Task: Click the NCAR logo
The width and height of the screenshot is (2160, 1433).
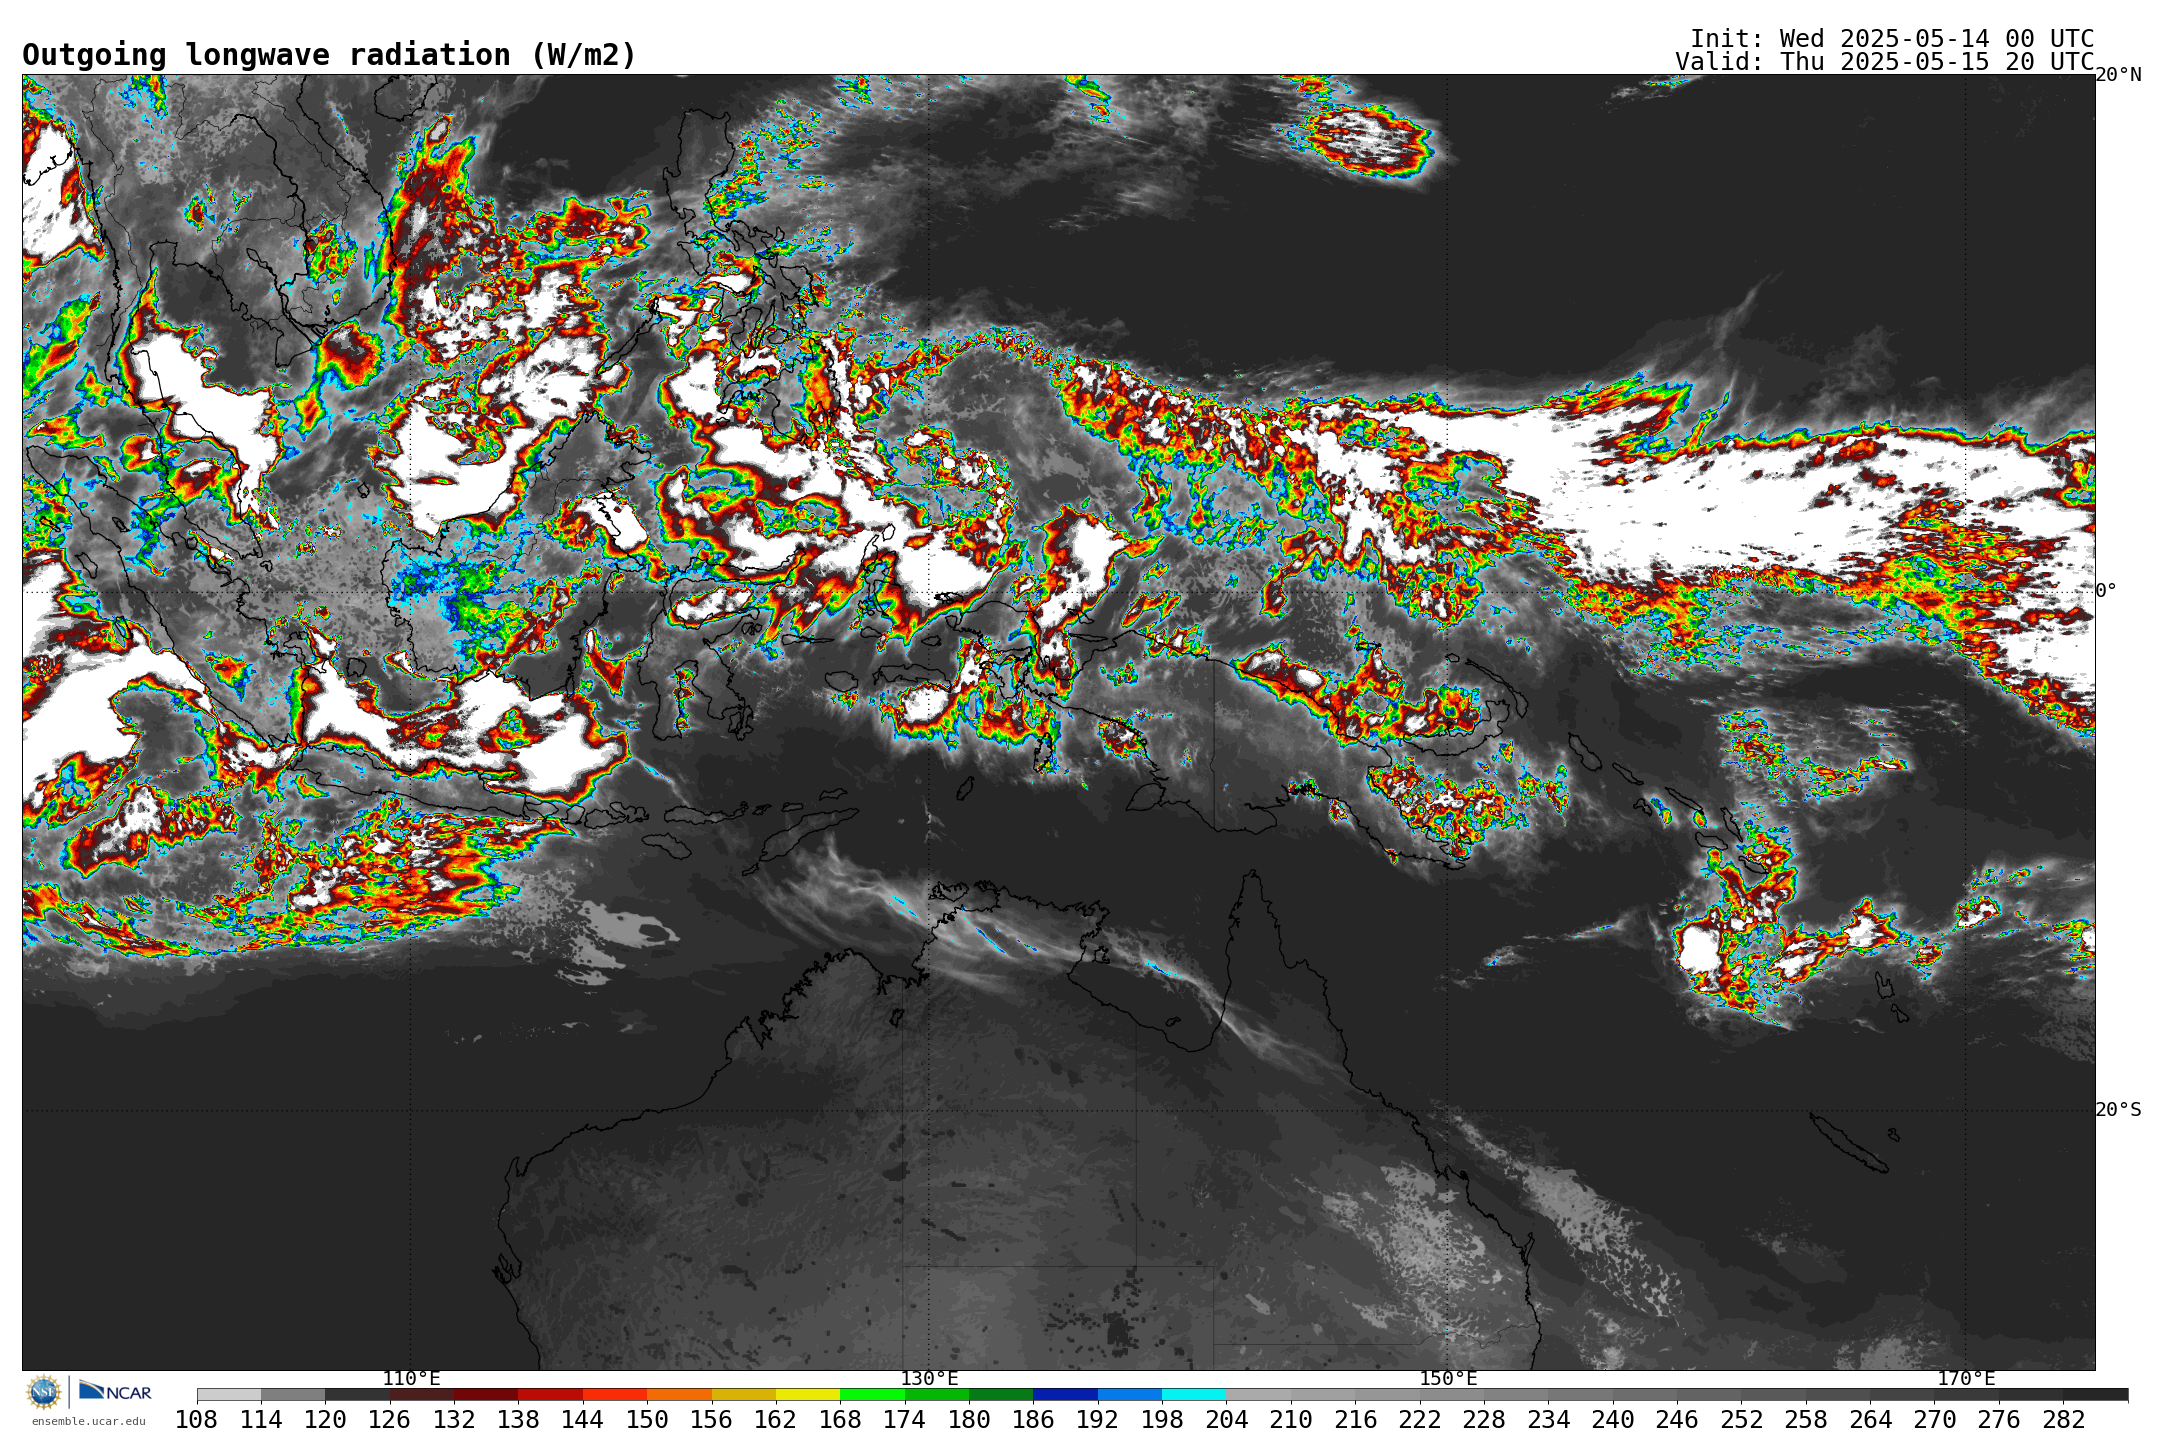Action: (x=115, y=1391)
